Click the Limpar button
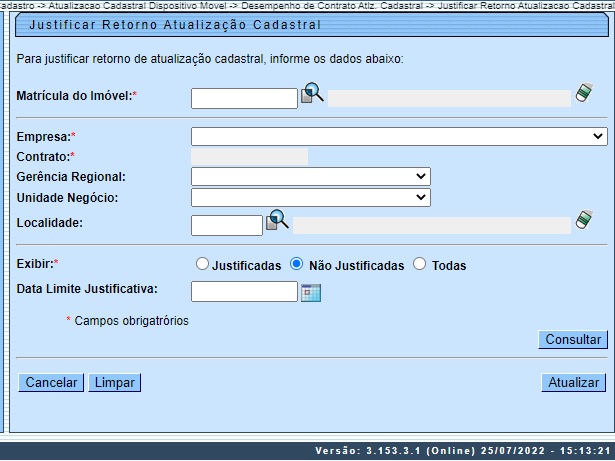 tap(115, 383)
